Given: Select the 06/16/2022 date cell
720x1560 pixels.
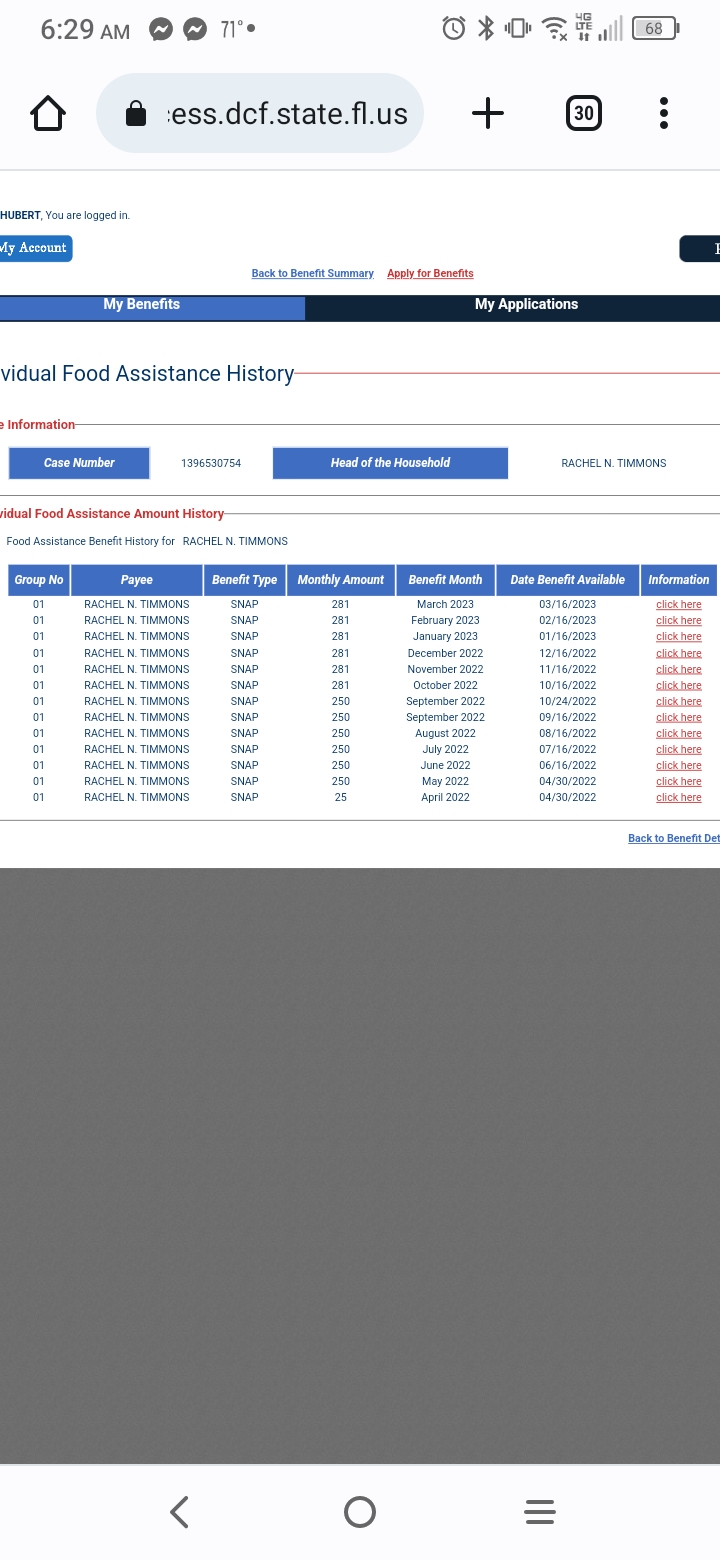Looking at the screenshot, I should point(567,765).
